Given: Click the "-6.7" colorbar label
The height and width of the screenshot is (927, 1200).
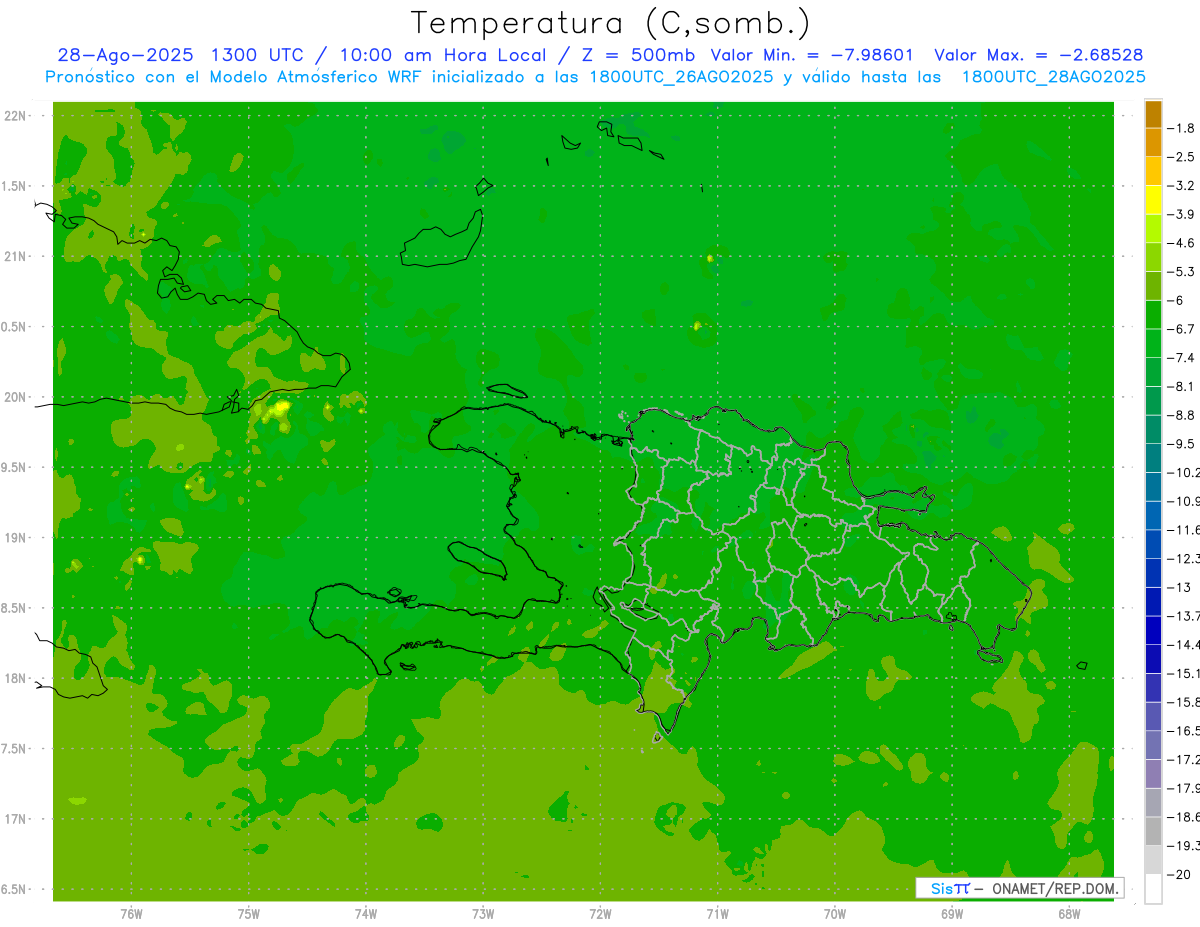Looking at the screenshot, I should (x=1182, y=329).
